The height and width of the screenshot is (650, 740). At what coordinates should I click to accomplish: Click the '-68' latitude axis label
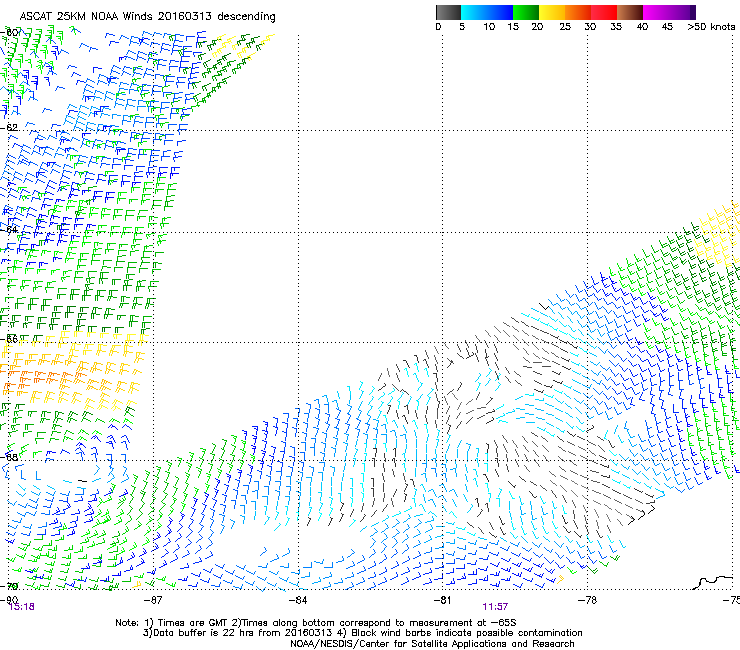[9, 457]
